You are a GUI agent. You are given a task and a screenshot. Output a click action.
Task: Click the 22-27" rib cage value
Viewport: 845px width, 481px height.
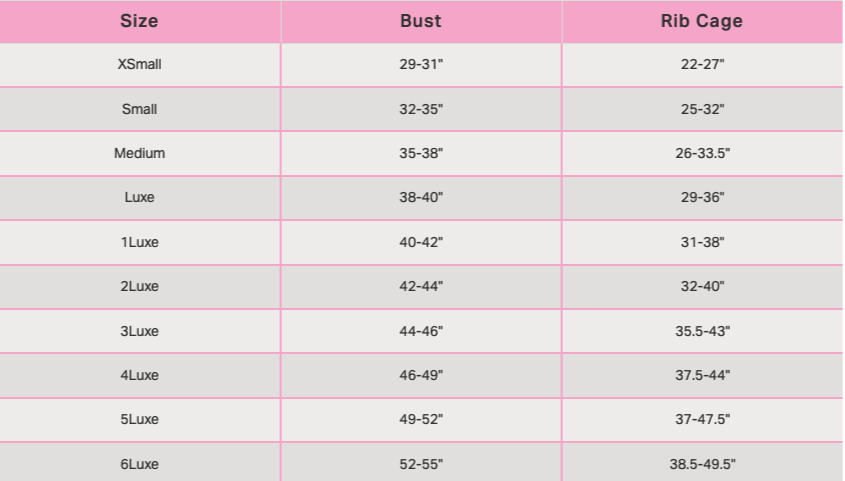(x=702, y=65)
